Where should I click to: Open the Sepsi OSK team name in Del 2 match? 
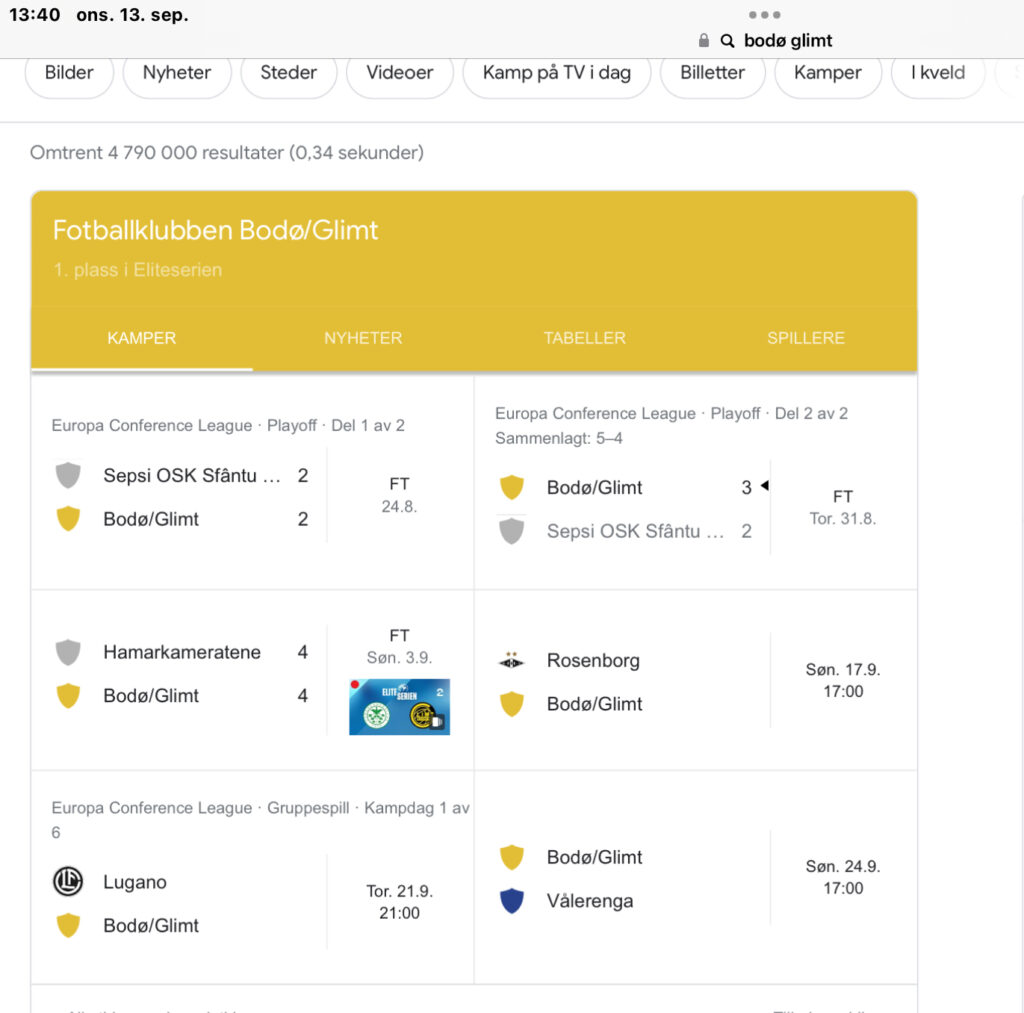click(x=635, y=531)
